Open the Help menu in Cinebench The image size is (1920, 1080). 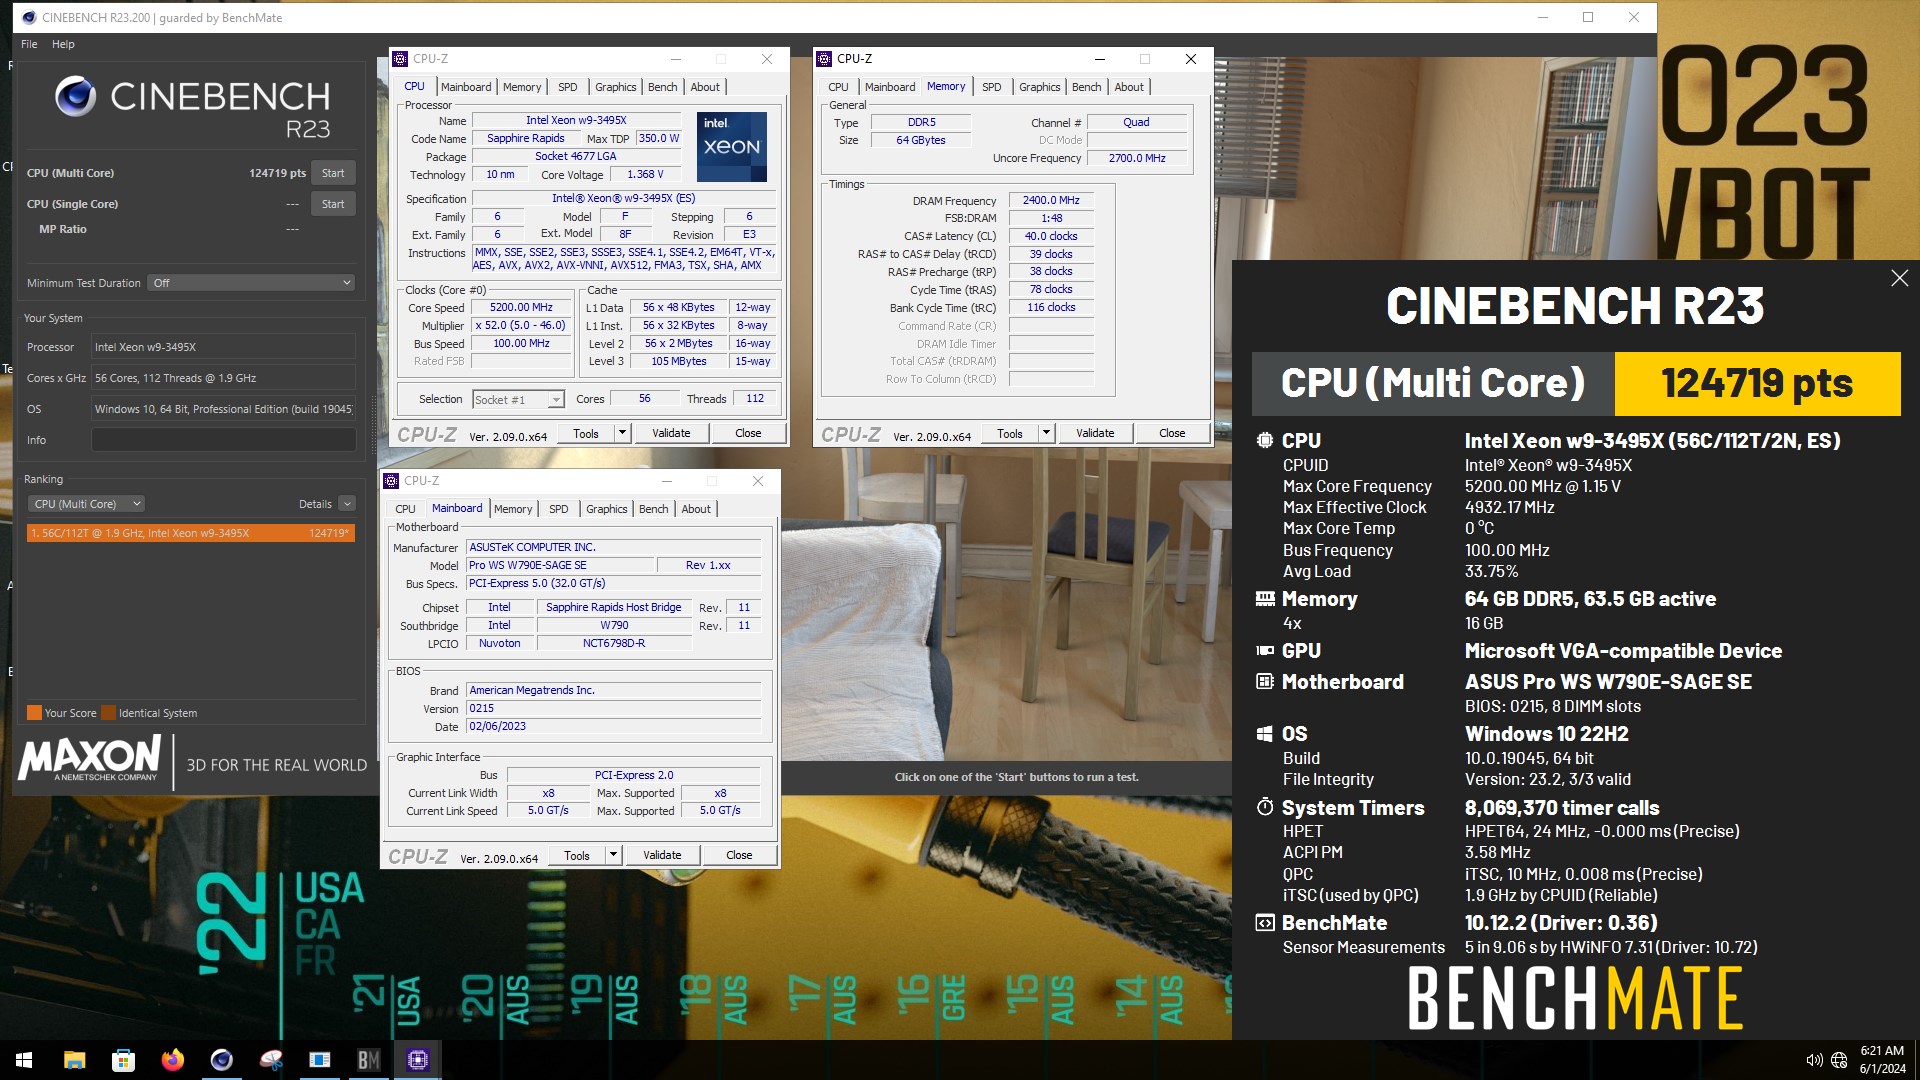click(x=63, y=44)
